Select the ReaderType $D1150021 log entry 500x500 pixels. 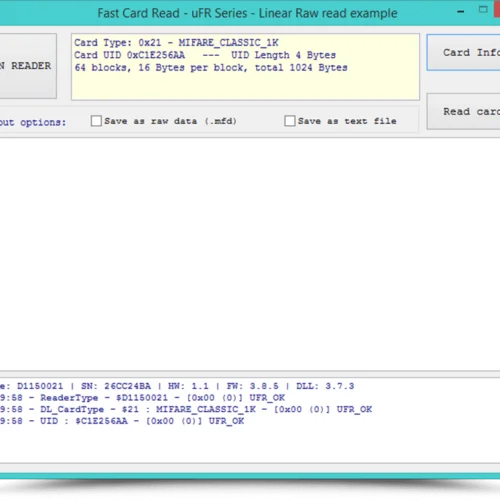coord(143,398)
